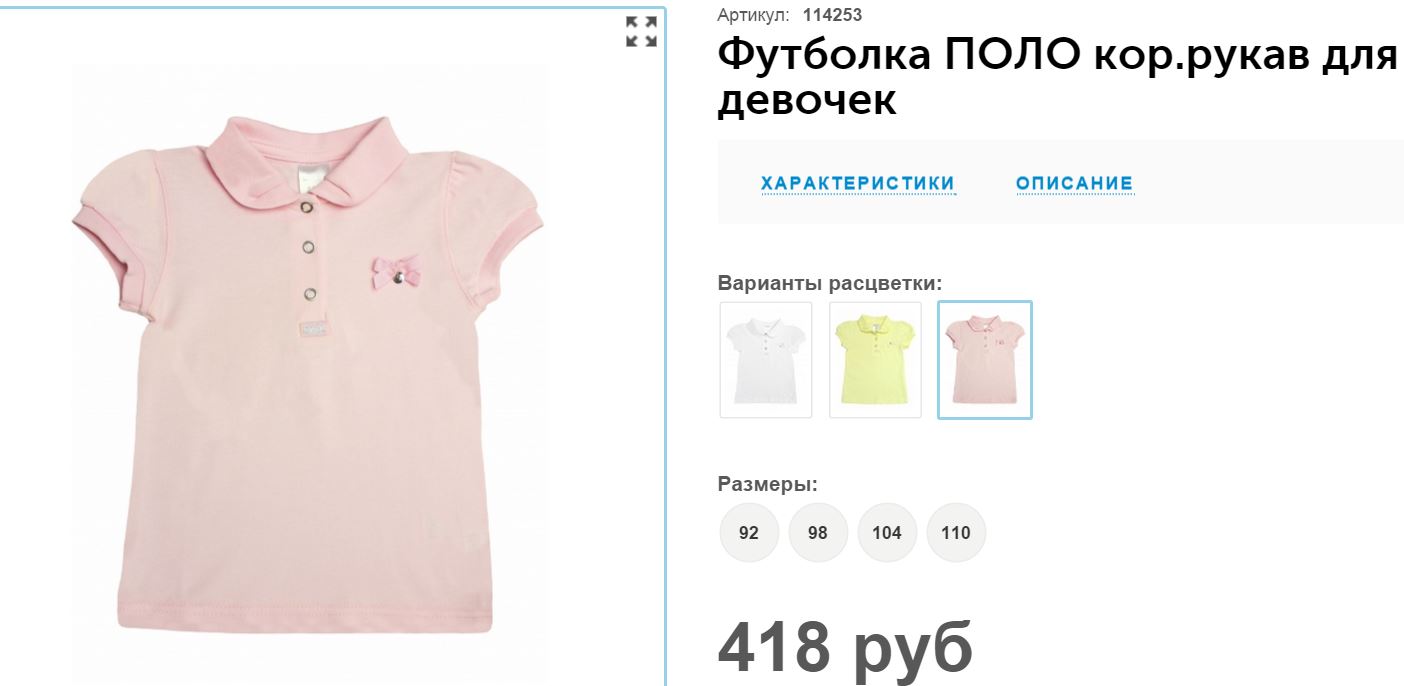Click the pink bow on the shirt

[396, 272]
